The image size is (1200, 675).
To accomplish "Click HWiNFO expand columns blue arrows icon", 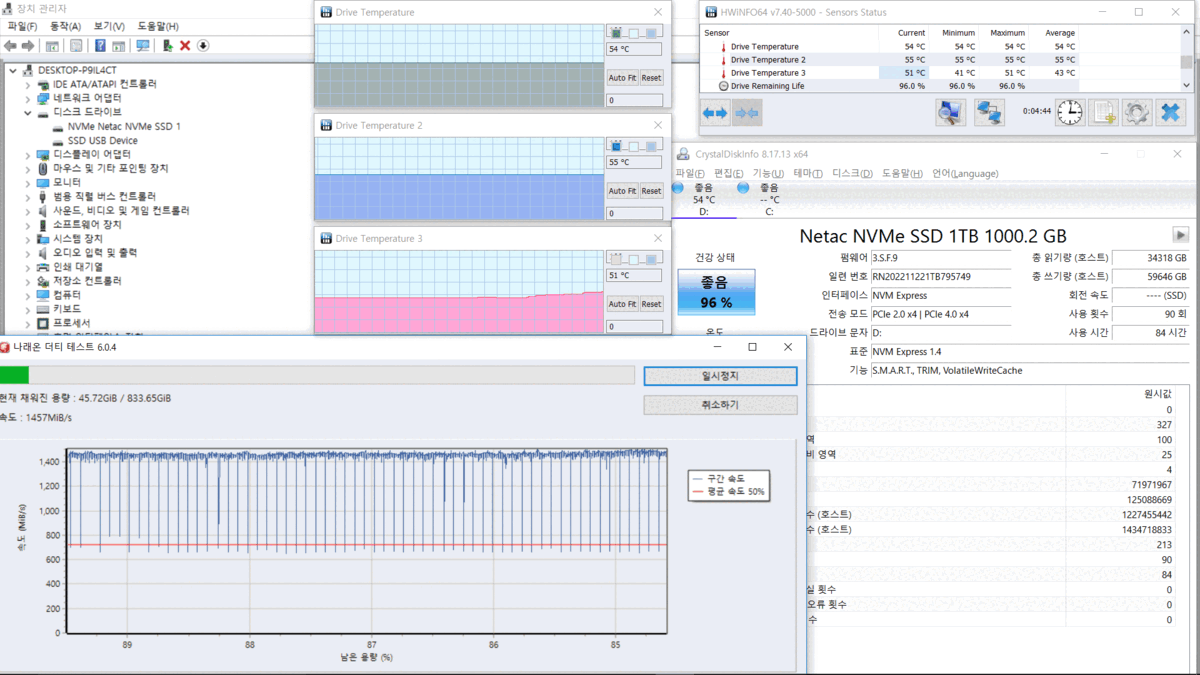I will pyautogui.click(x=715, y=113).
